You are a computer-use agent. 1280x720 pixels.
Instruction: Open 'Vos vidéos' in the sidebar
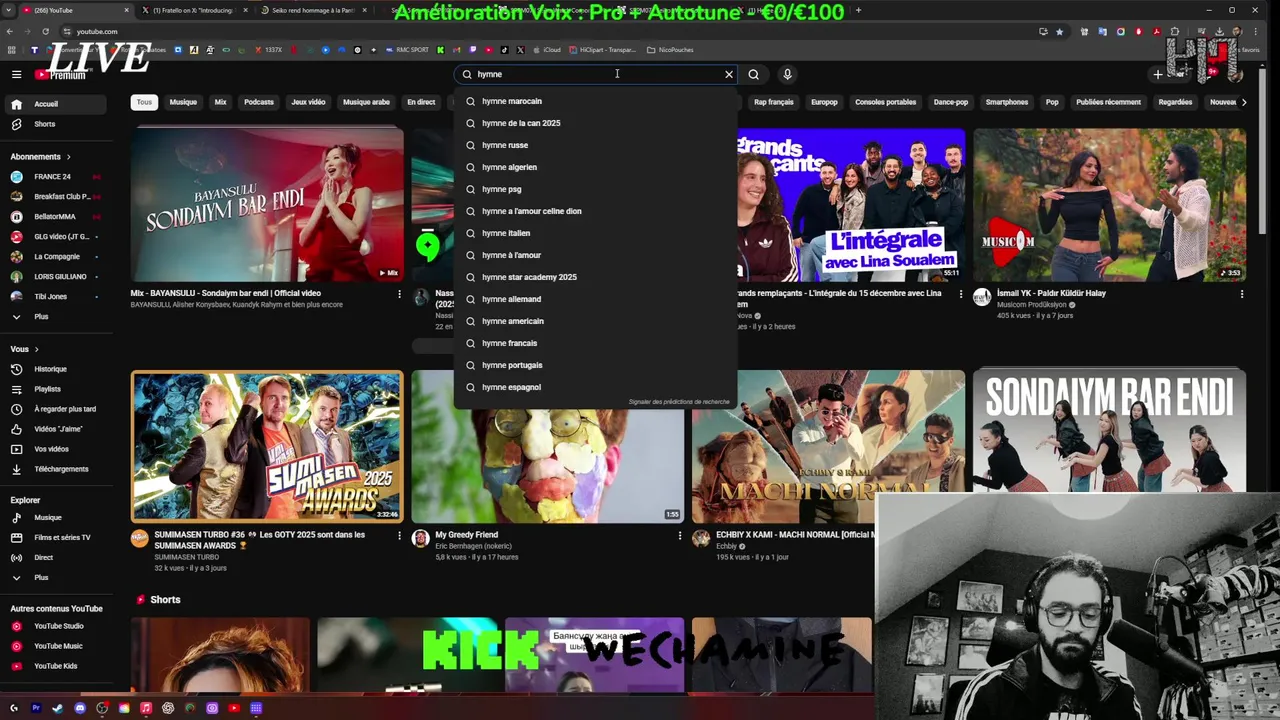point(57,449)
